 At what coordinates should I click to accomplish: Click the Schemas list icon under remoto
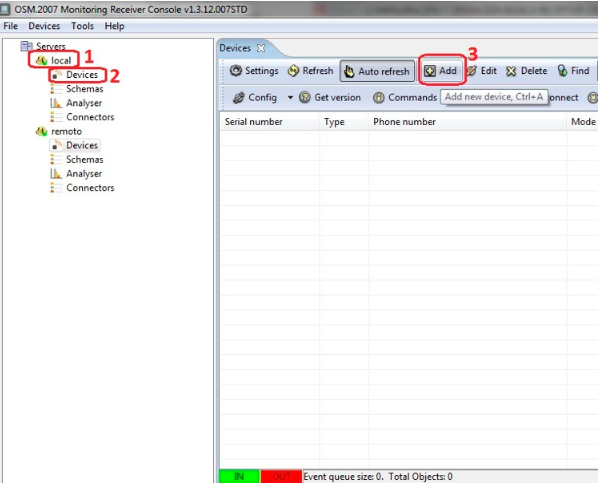tap(56, 160)
